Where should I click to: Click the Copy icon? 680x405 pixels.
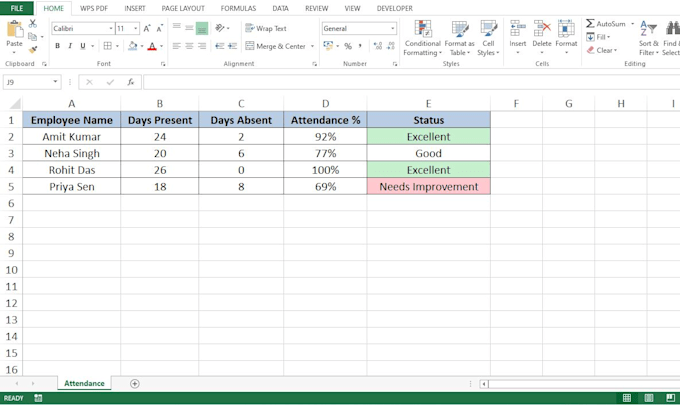[x=33, y=37]
